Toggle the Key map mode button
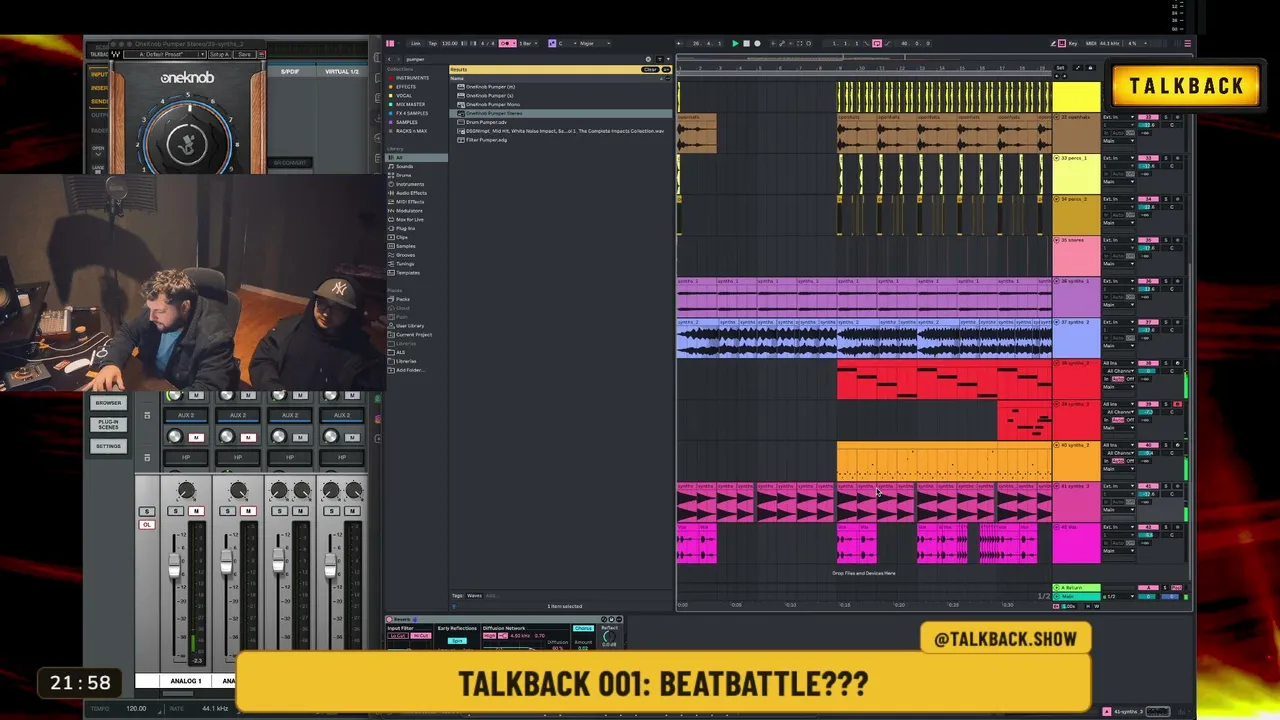 (x=1071, y=44)
